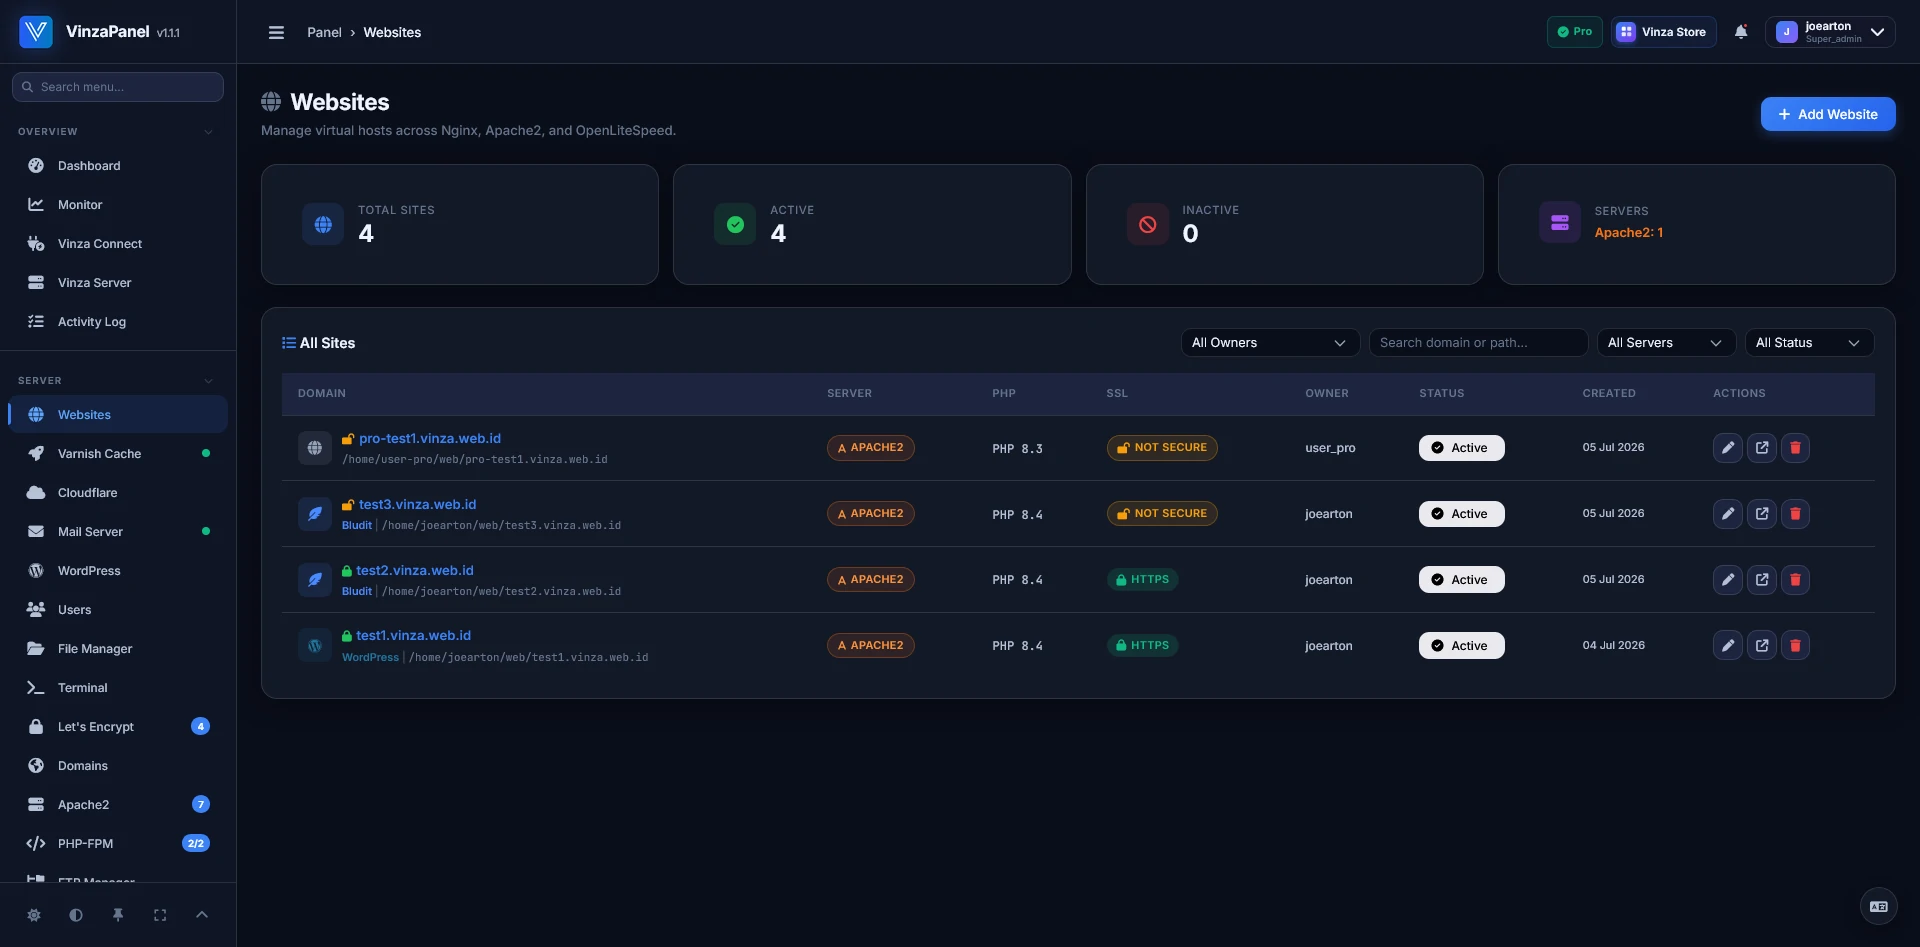Toggle the hamburger sidebar menu
This screenshot has height=947, width=1920.
coord(276,32)
